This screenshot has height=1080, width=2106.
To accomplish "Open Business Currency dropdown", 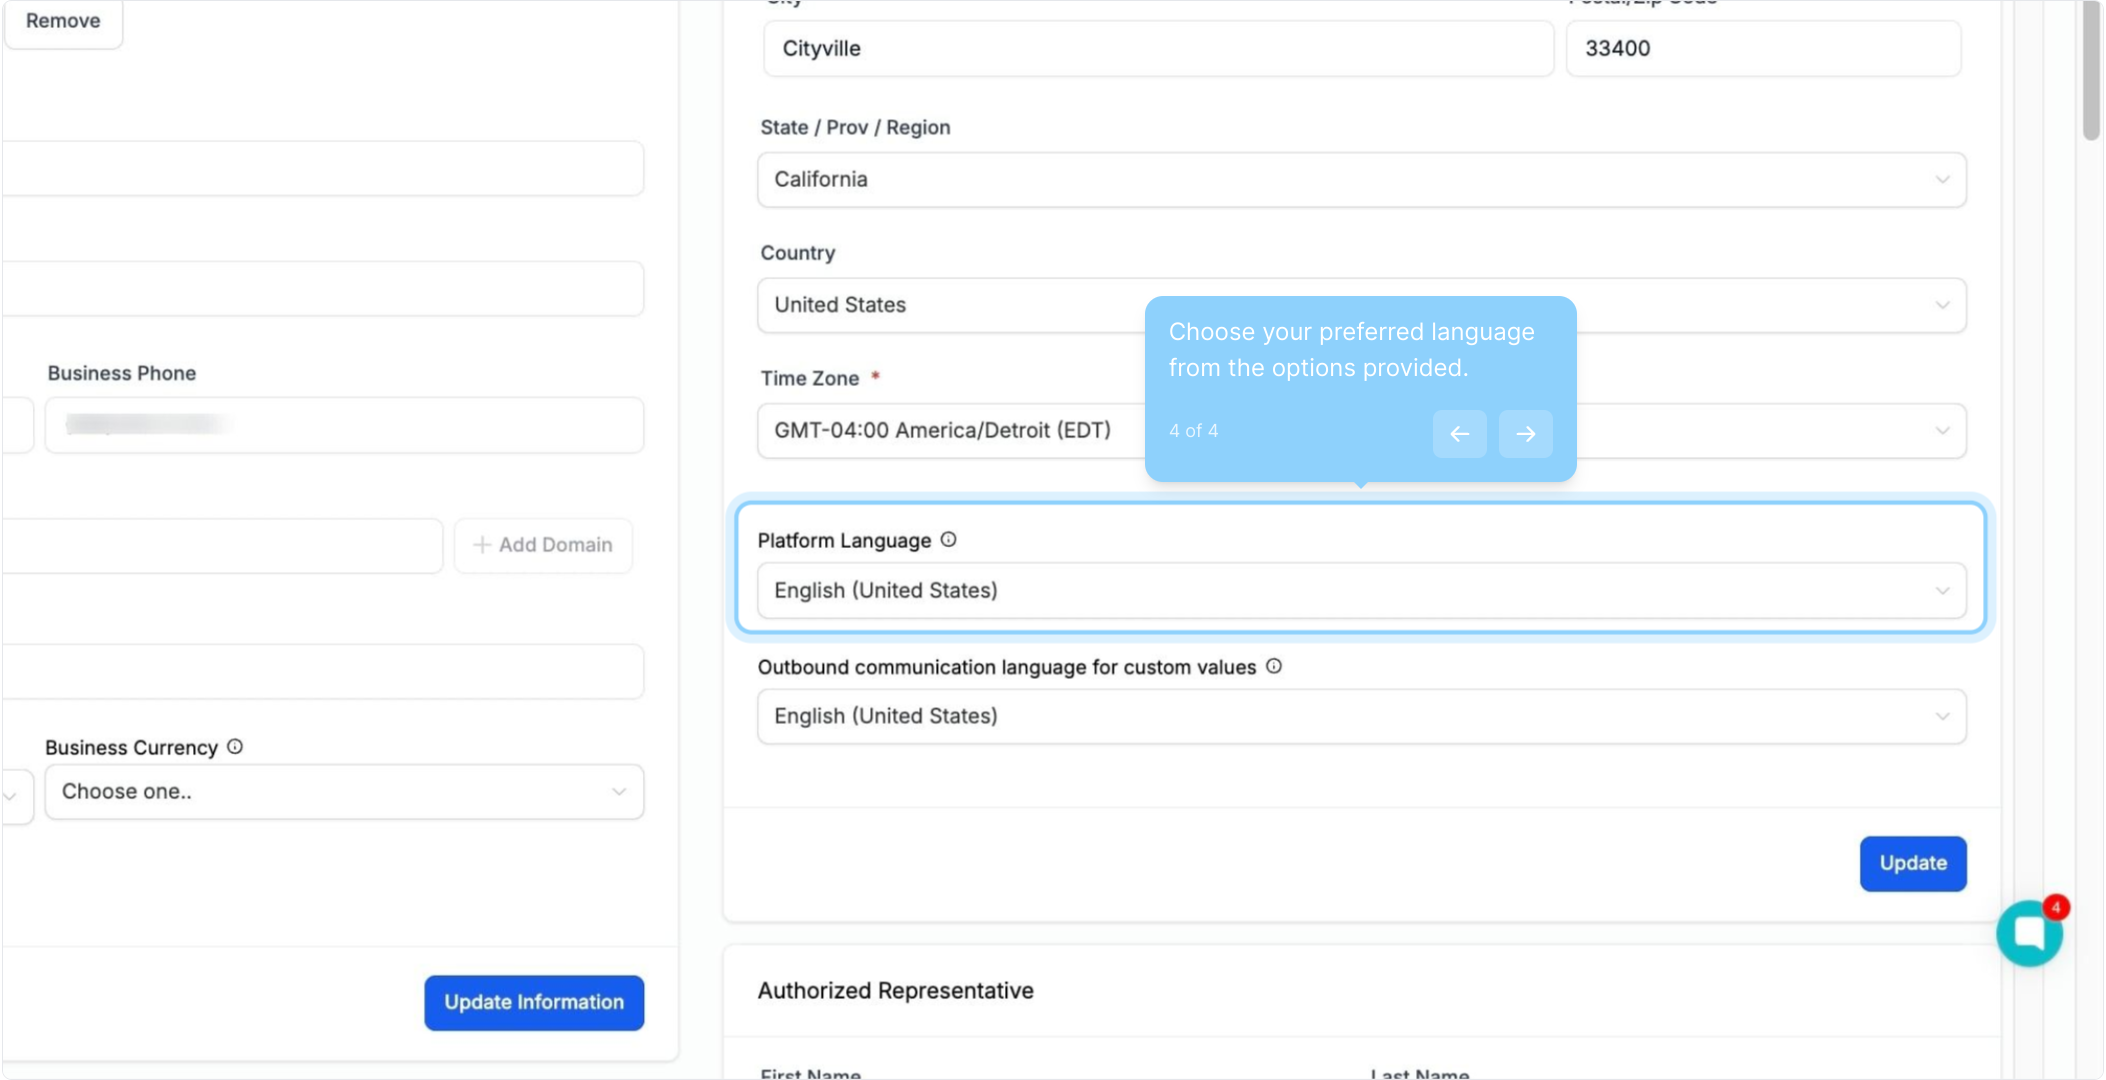I will coord(343,792).
